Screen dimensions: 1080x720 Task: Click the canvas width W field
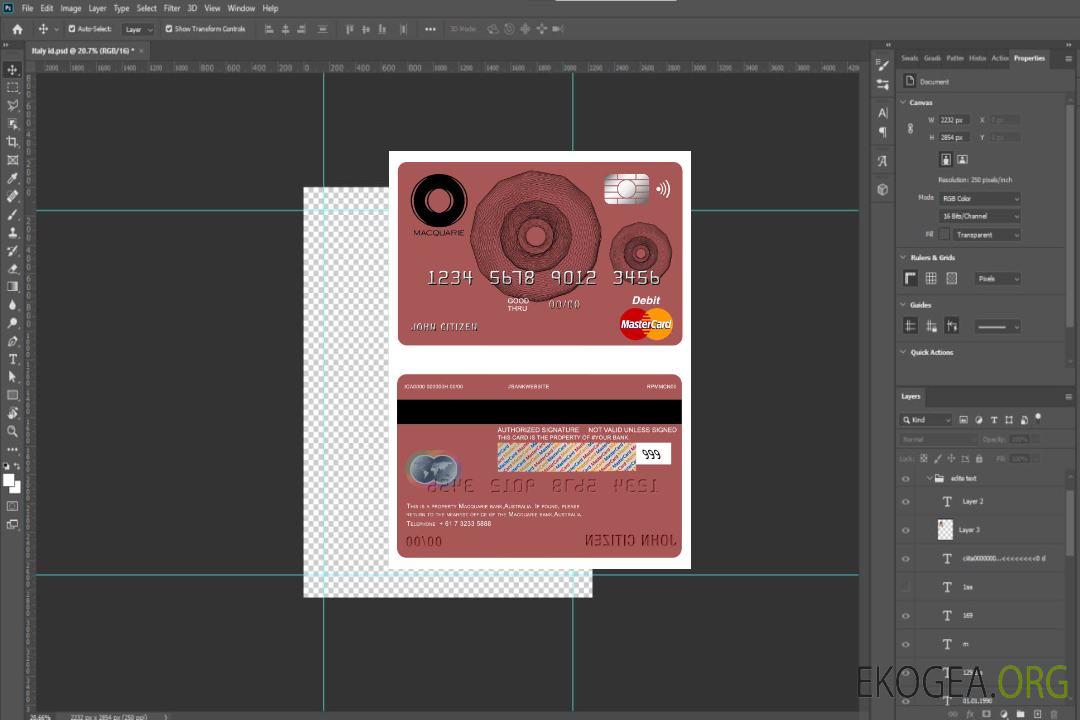pos(955,120)
